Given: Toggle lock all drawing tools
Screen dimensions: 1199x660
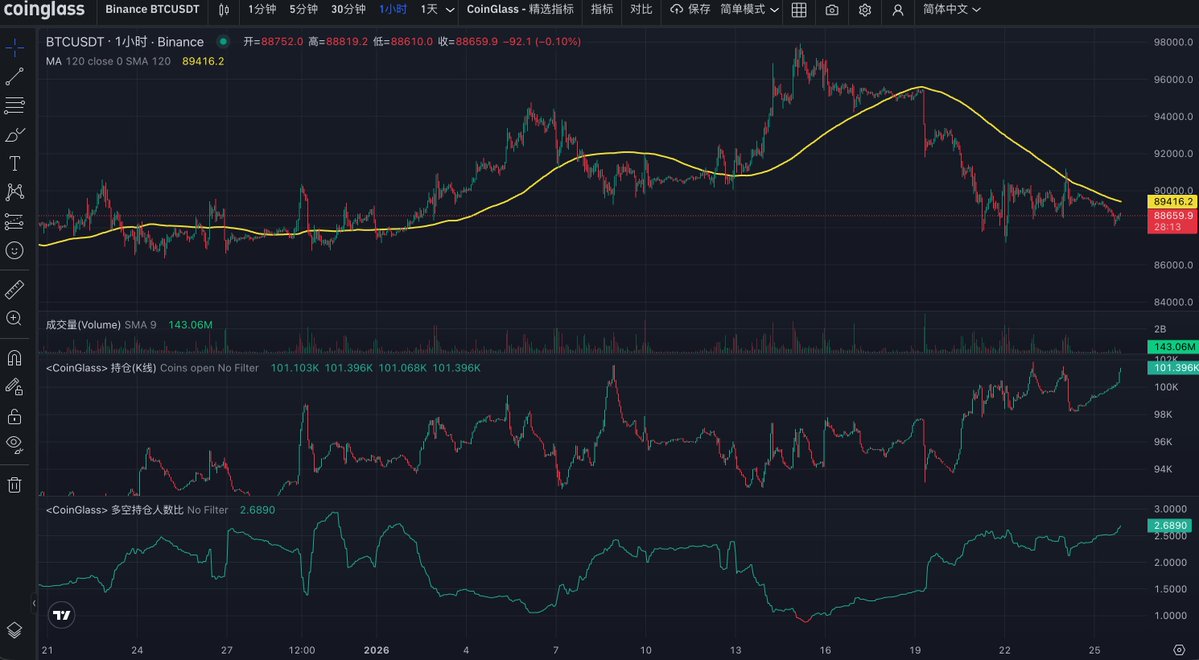Looking at the screenshot, I should point(15,415).
